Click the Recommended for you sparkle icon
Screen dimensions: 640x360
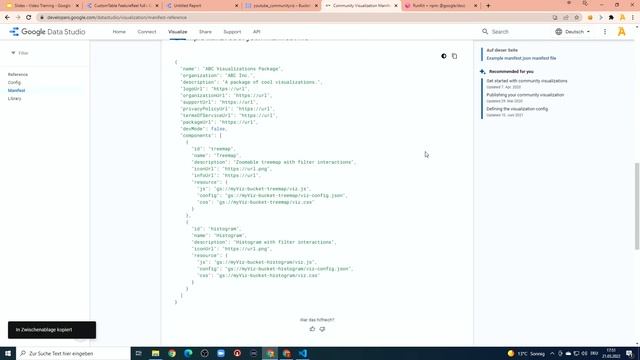[483, 71]
